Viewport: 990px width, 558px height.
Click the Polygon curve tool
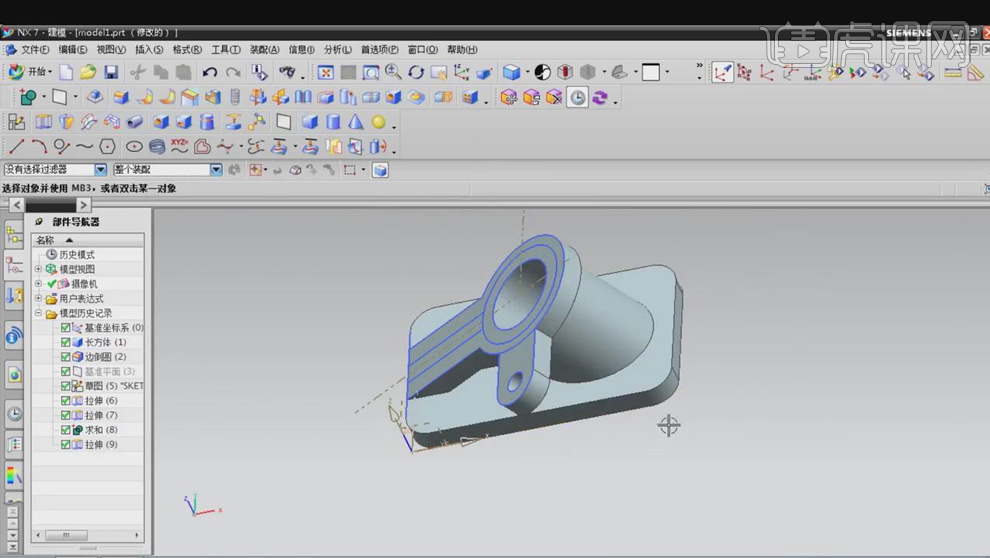pyautogui.click(x=107, y=146)
